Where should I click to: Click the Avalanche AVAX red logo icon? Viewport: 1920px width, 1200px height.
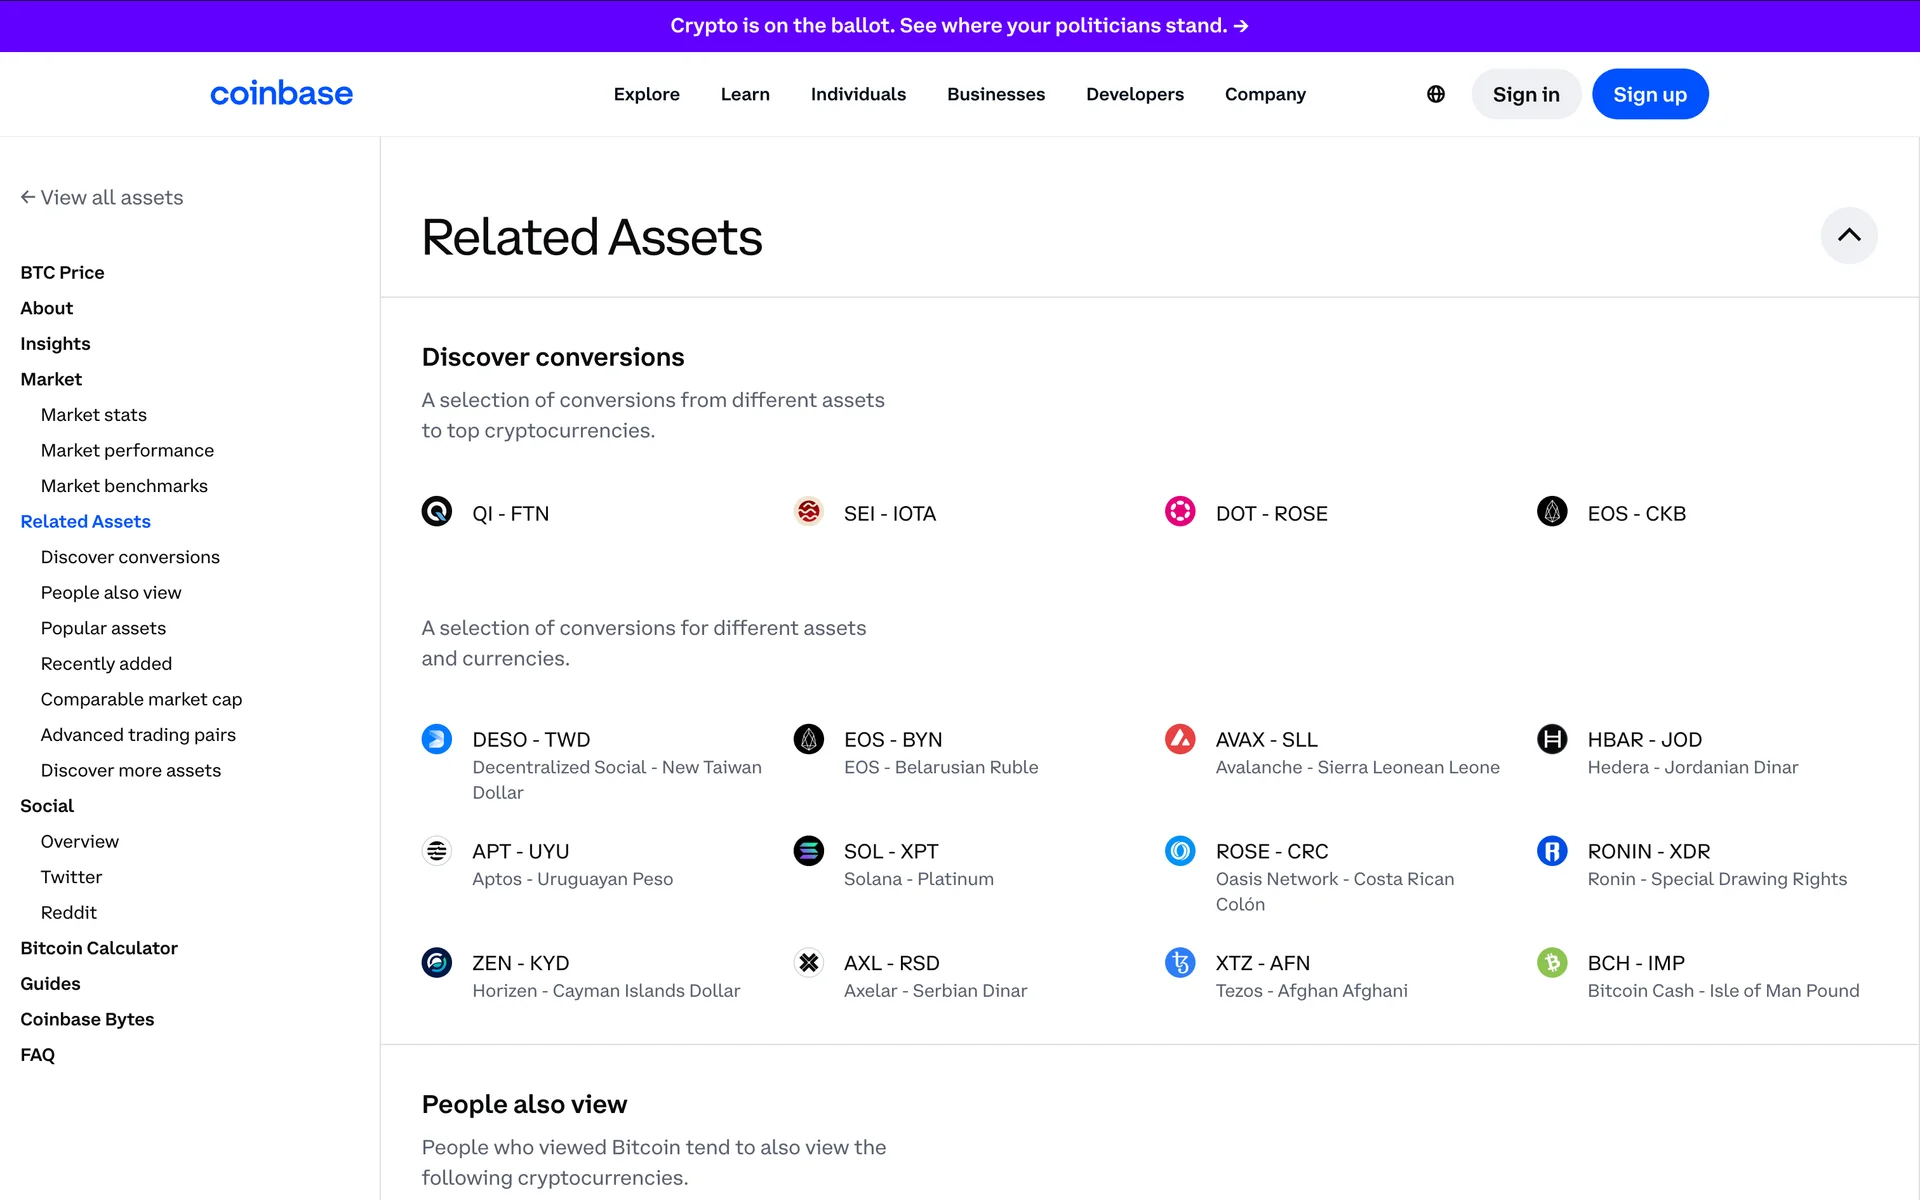point(1180,739)
